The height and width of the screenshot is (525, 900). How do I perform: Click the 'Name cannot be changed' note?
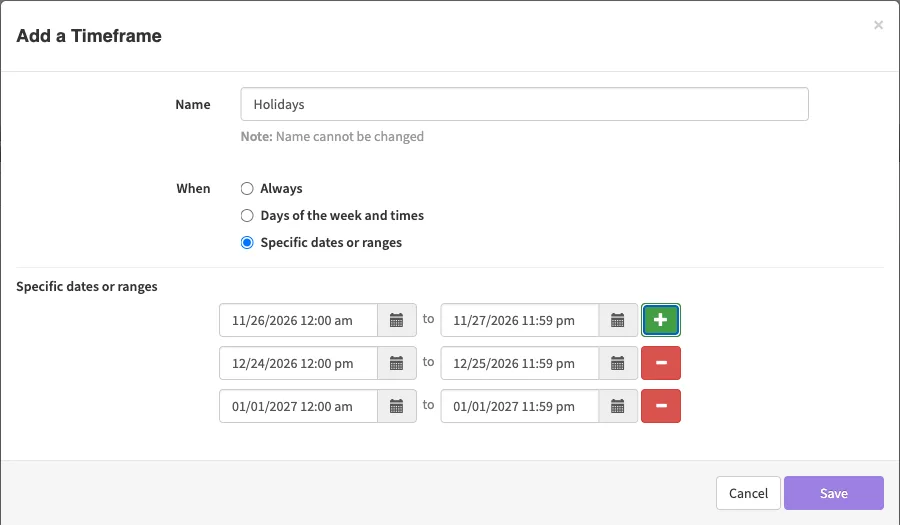(x=332, y=137)
